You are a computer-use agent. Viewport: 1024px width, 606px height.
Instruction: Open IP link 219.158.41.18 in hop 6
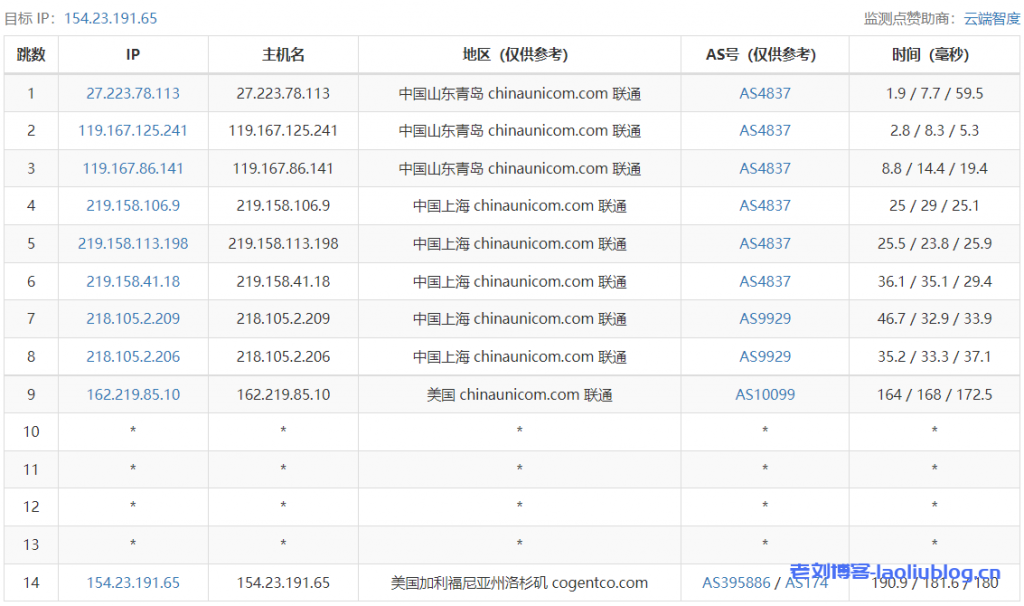pos(132,281)
